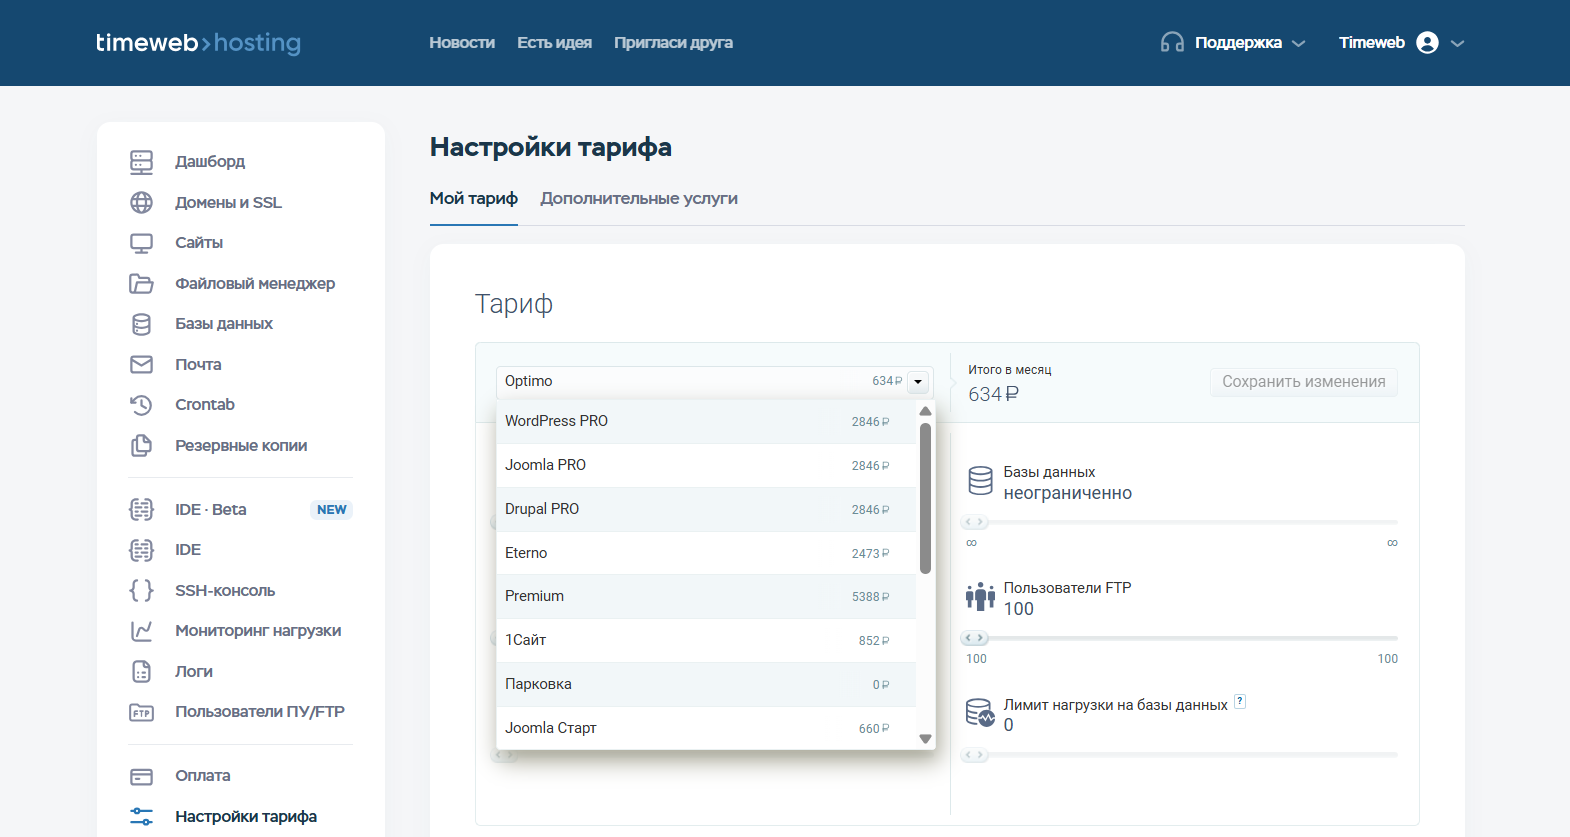The image size is (1570, 837).
Task: Click the folder icon for Файловый менеджер
Action: [142, 284]
